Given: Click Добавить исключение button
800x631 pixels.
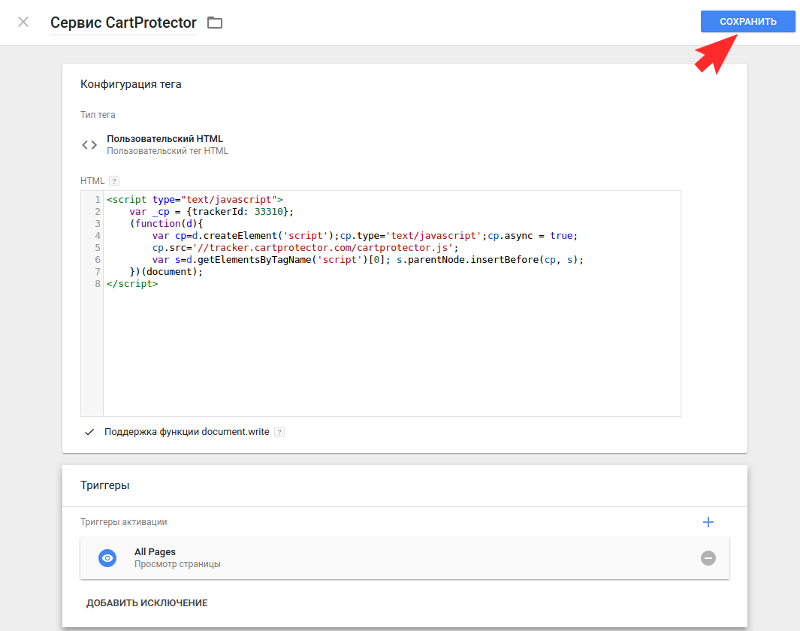Looking at the screenshot, I should 147,603.
